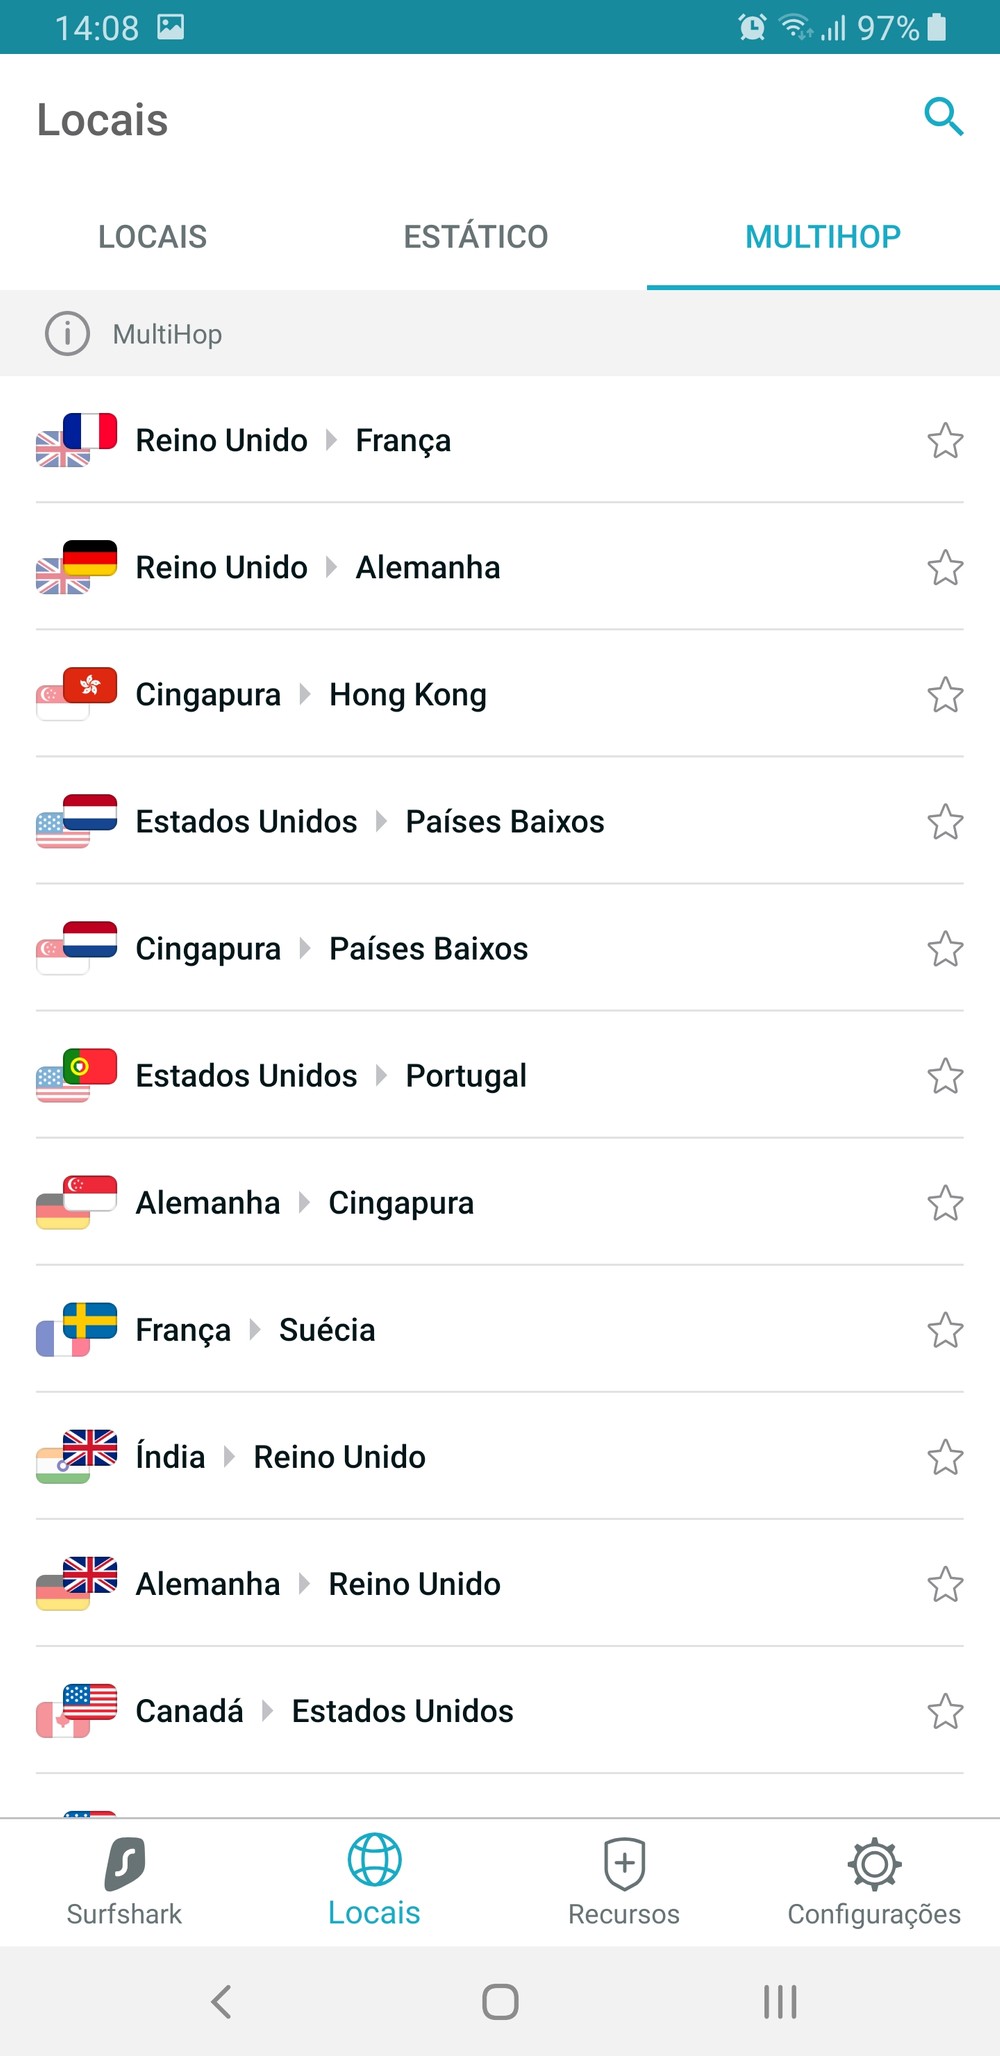This screenshot has height=2056, width=1000.
Task: Open Android recent apps button
Action: tap(780, 2001)
